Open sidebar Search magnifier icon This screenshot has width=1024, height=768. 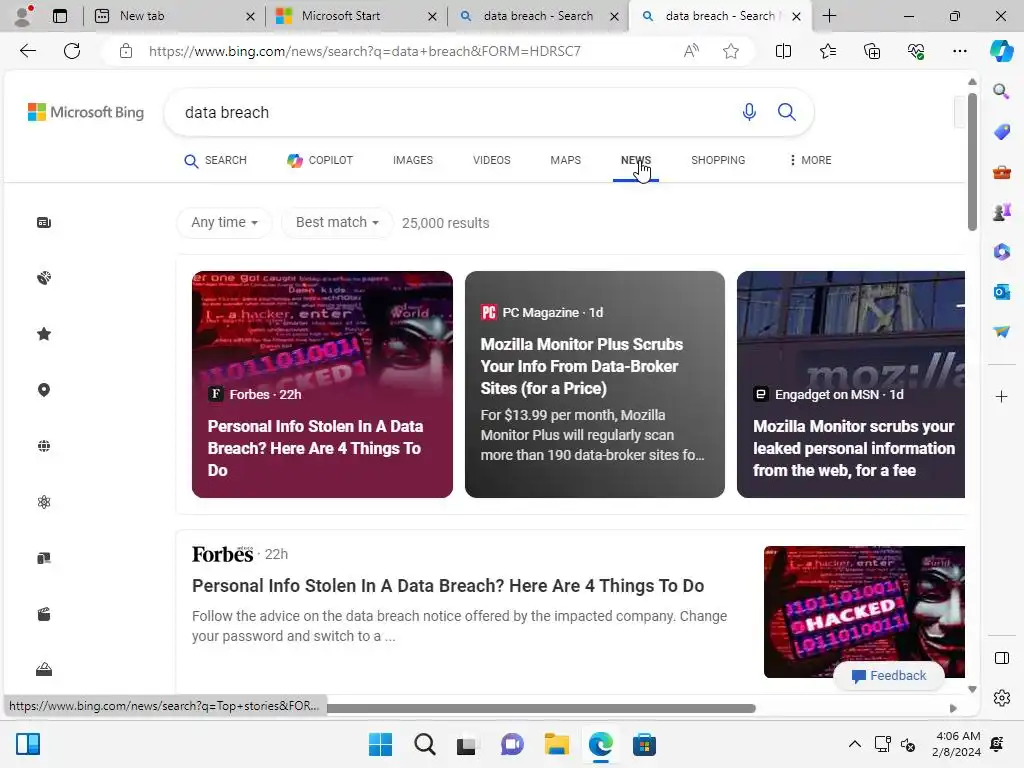tap(1001, 91)
